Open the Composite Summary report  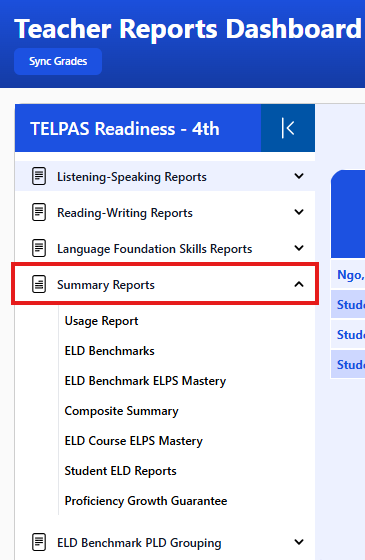coord(121,411)
